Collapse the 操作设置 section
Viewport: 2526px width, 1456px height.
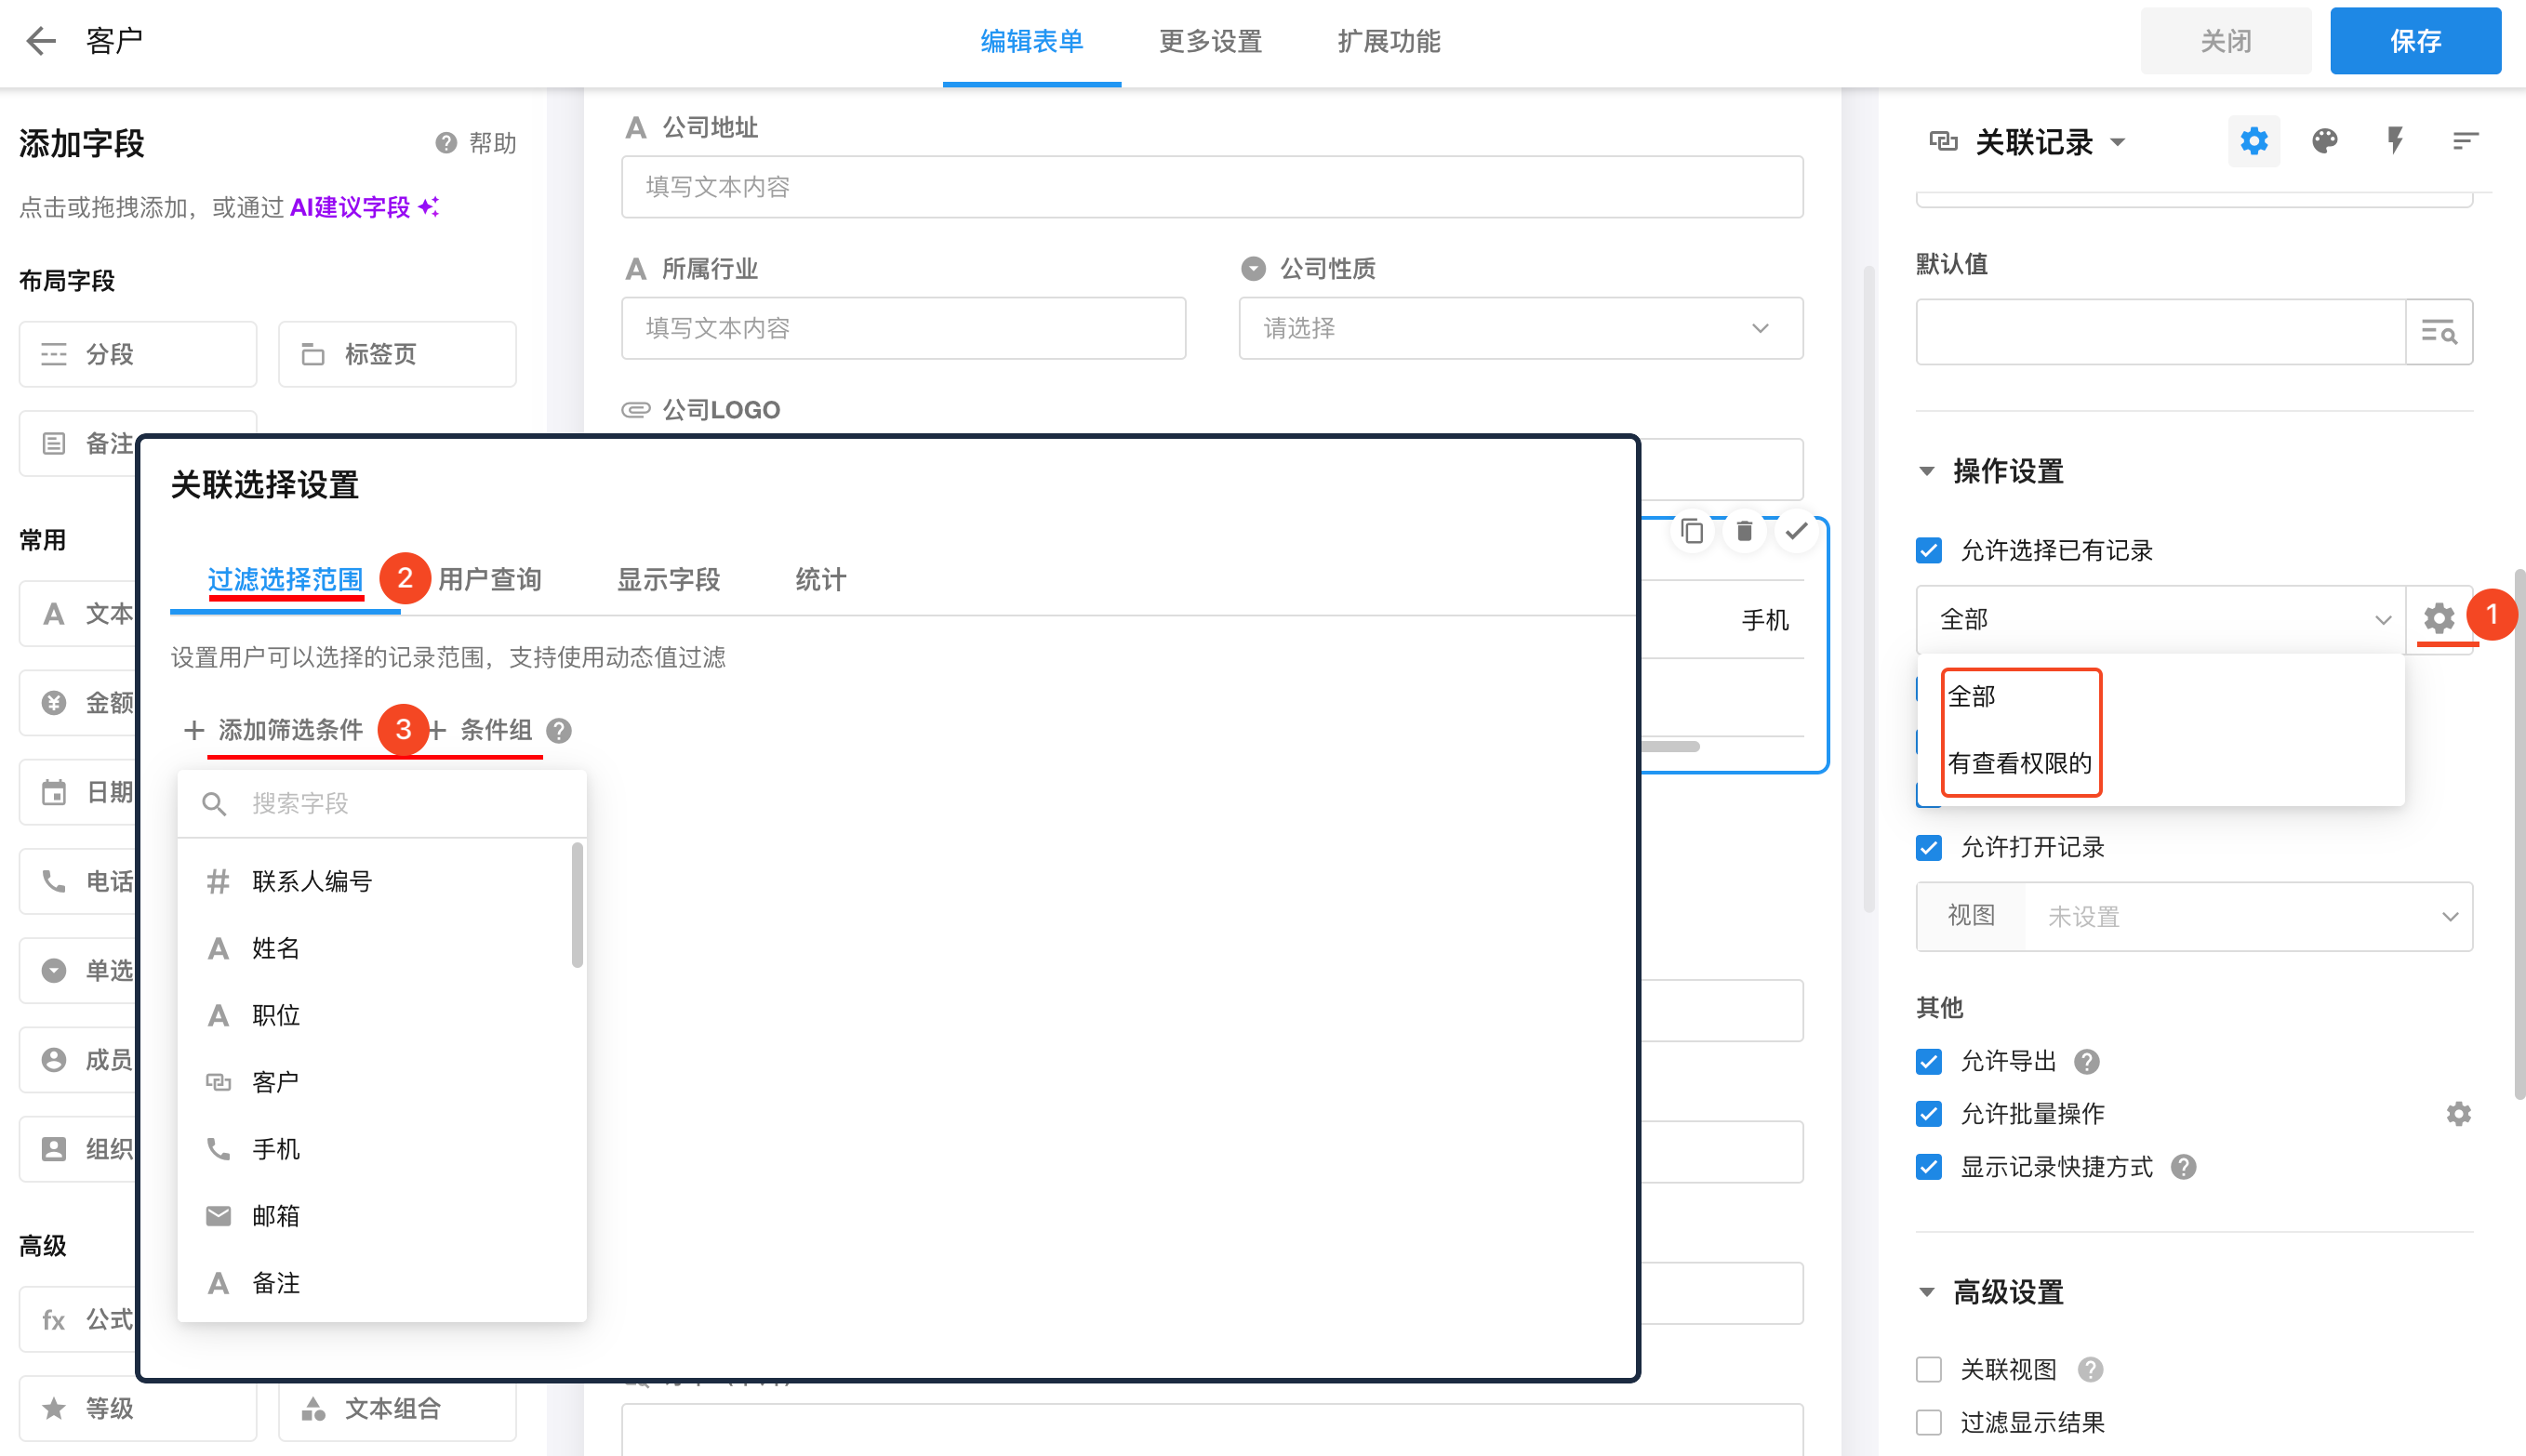pyautogui.click(x=1927, y=471)
